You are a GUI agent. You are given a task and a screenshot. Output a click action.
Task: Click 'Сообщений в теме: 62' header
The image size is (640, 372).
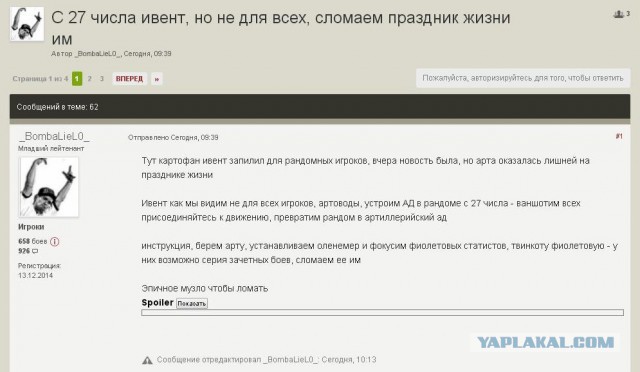tap(58, 107)
